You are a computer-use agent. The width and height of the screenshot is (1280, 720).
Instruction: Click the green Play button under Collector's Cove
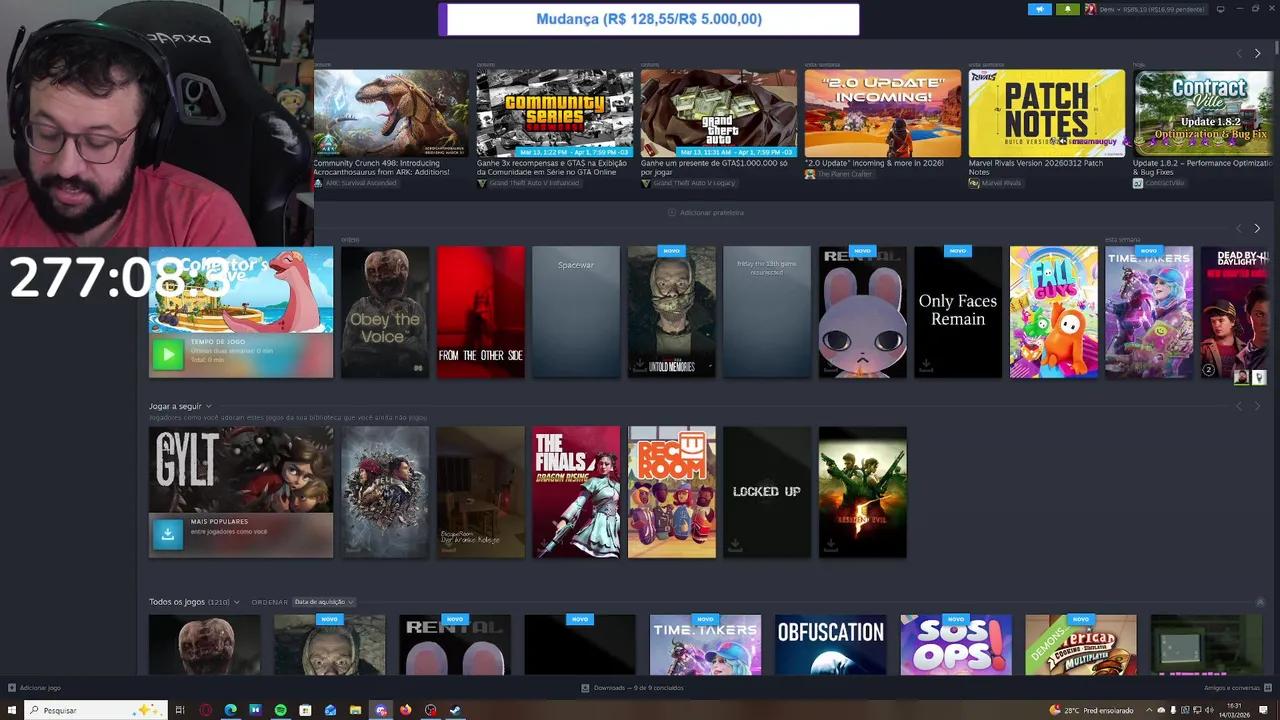coord(168,354)
